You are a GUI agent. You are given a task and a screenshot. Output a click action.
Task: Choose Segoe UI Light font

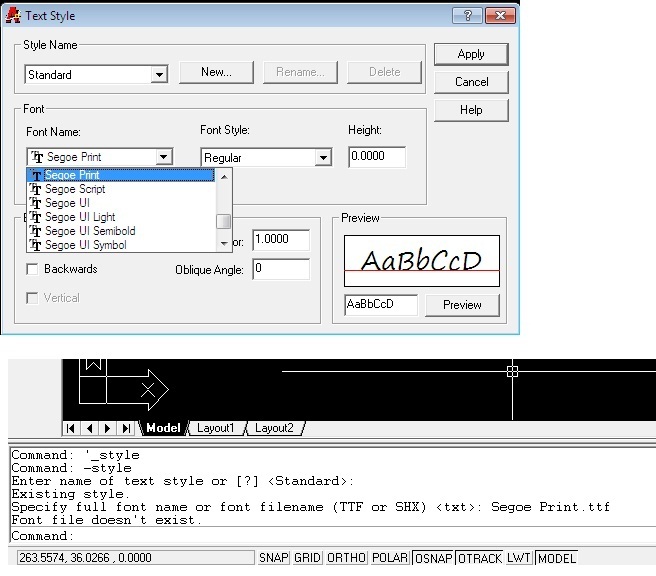(x=121, y=217)
